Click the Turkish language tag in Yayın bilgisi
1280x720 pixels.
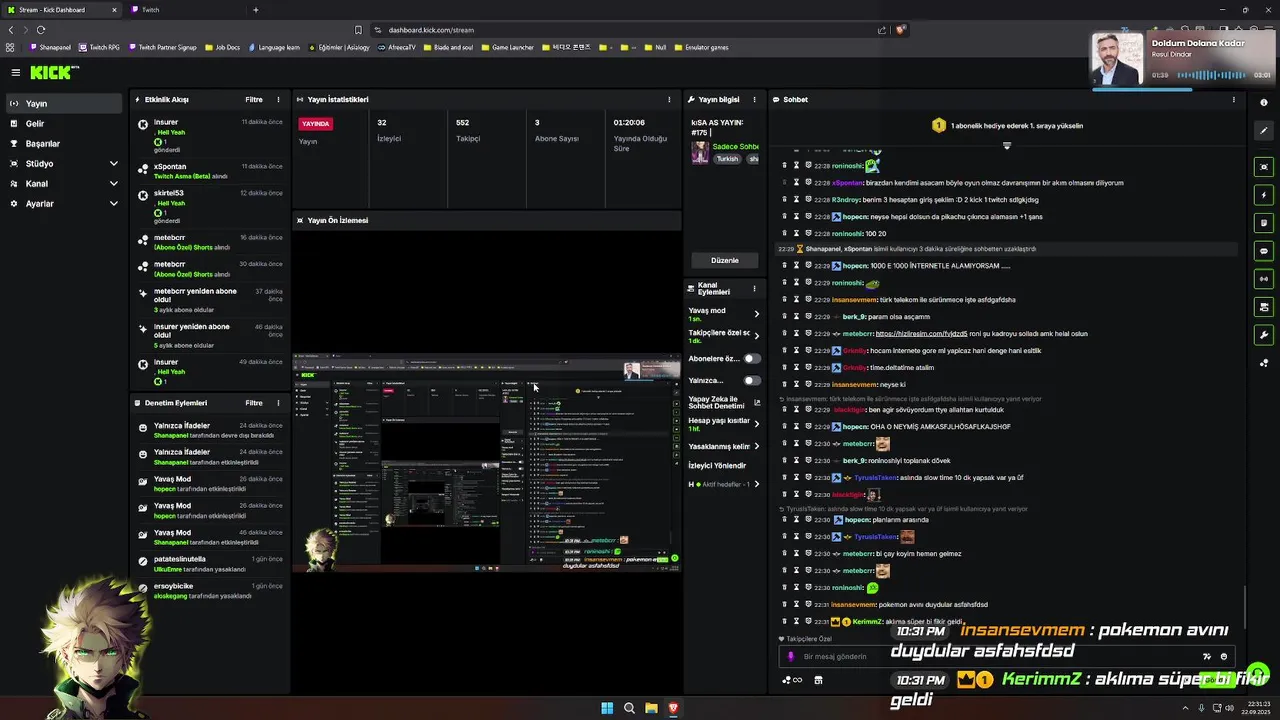[x=727, y=159]
